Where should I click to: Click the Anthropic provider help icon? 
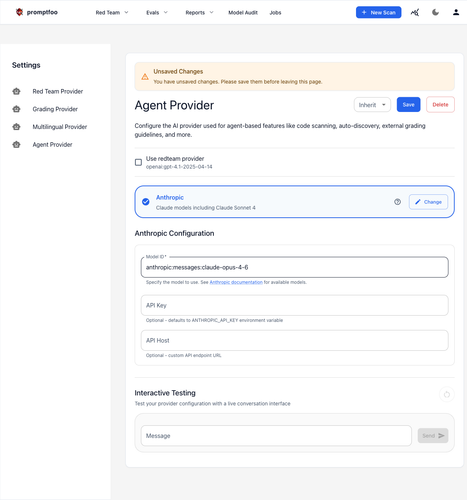click(397, 202)
